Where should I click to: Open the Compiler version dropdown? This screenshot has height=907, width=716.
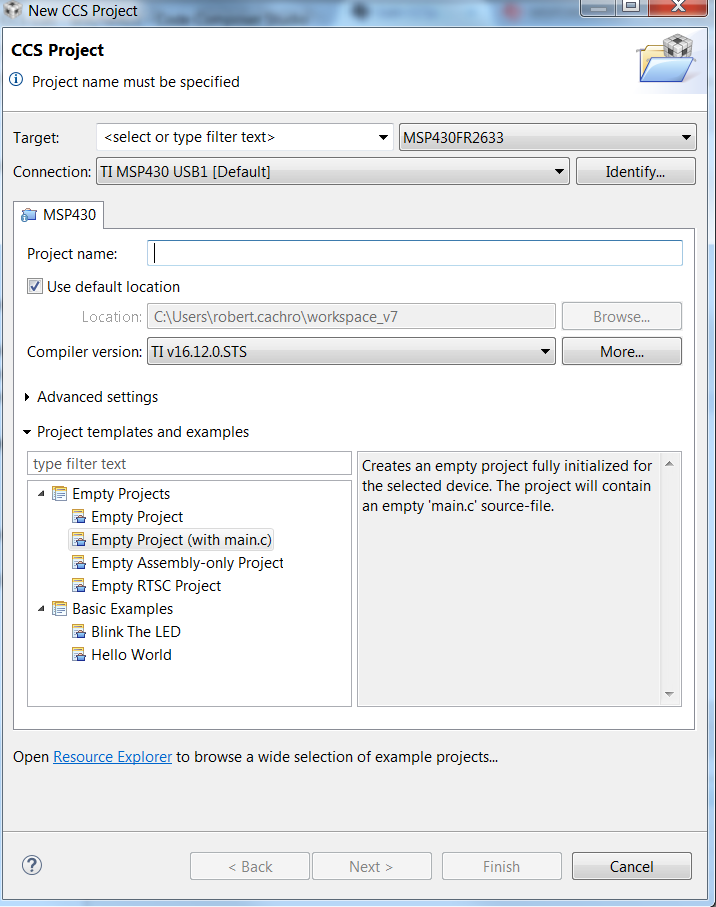tap(545, 351)
